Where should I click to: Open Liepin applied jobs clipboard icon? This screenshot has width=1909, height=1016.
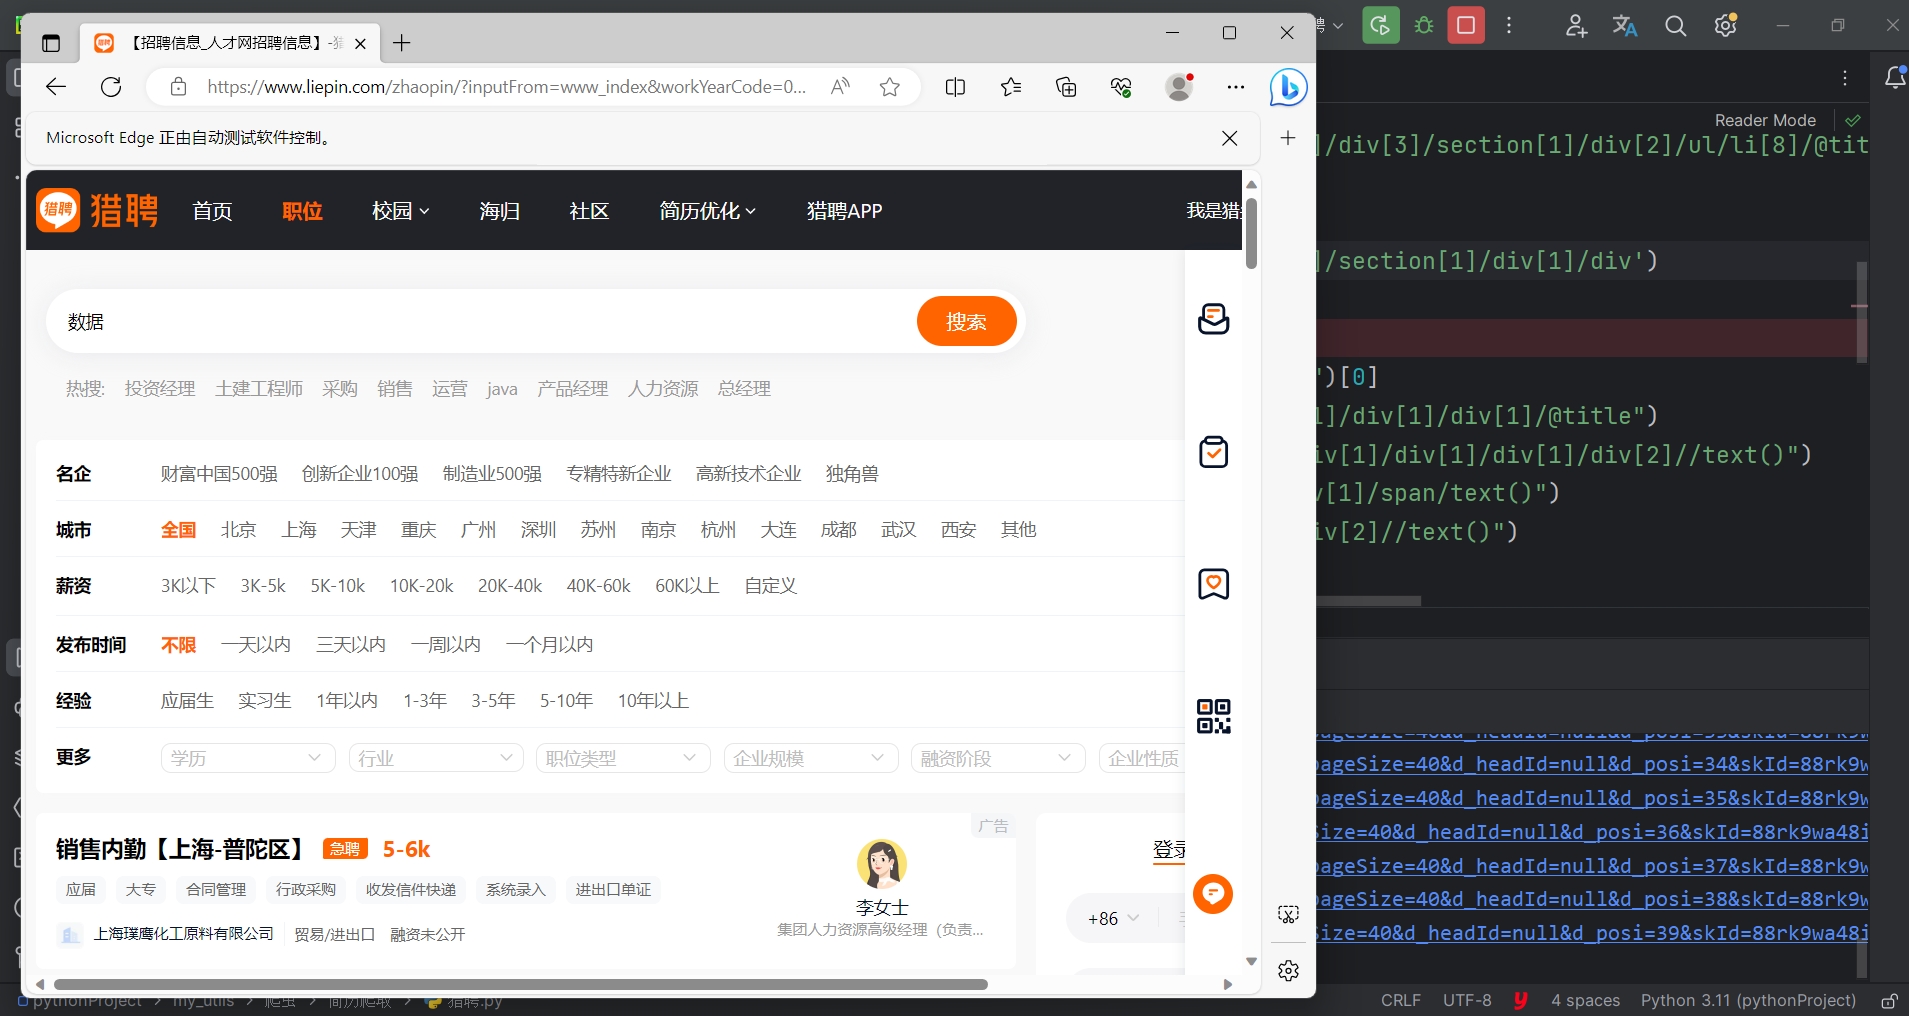[1213, 452]
